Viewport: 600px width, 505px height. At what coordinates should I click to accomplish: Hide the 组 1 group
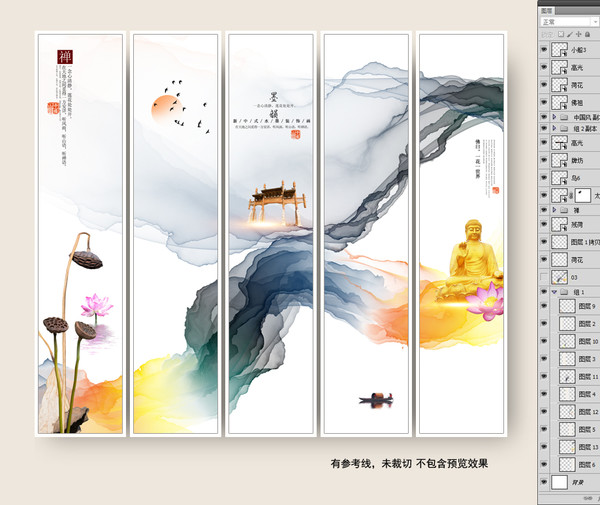coord(544,292)
